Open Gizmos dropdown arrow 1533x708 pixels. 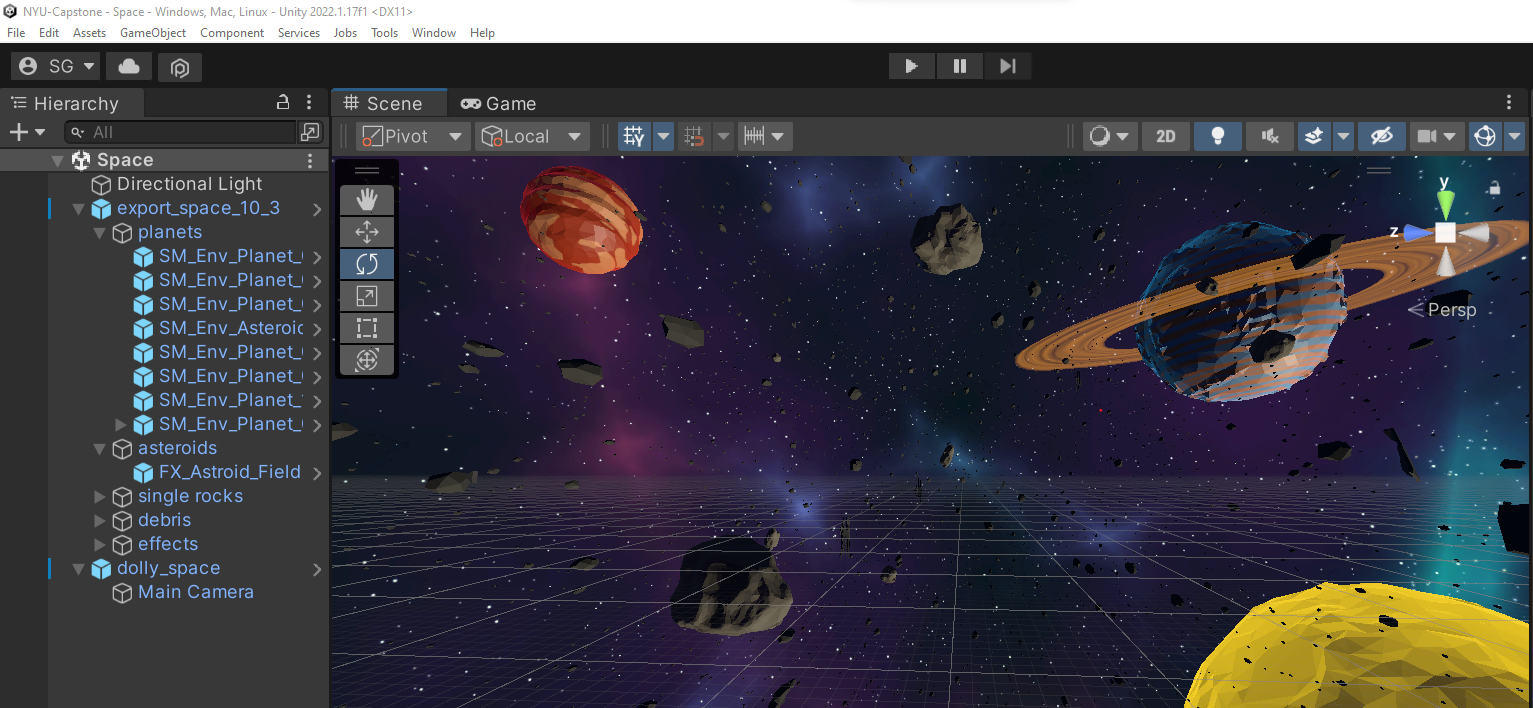[1514, 136]
